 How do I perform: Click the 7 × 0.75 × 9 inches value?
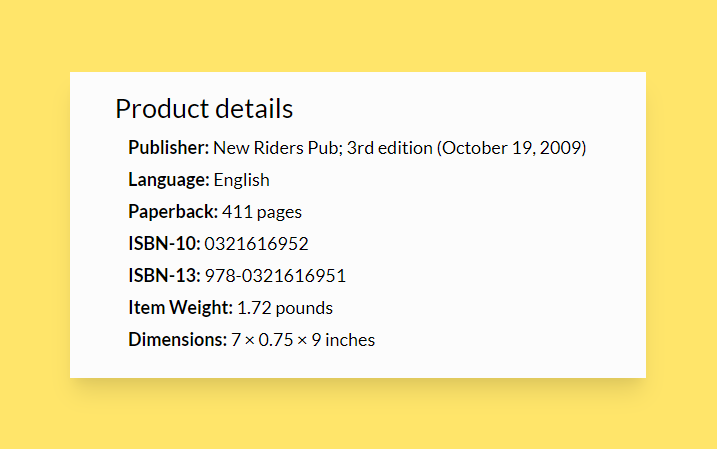coord(303,340)
